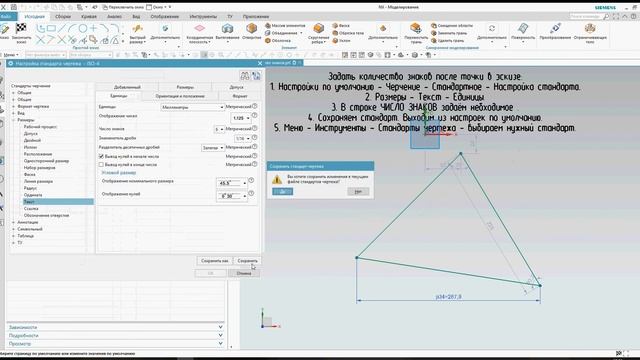Click the Draft (Уклон) icon

(335, 40)
